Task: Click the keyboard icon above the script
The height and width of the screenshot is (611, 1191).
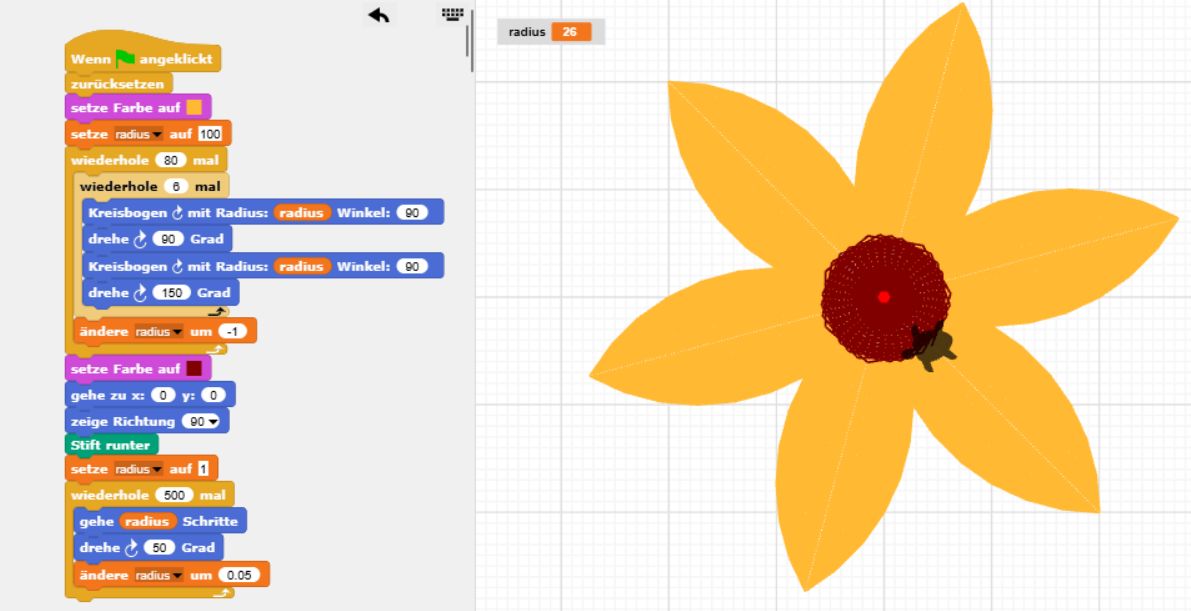Action: pyautogui.click(x=453, y=14)
